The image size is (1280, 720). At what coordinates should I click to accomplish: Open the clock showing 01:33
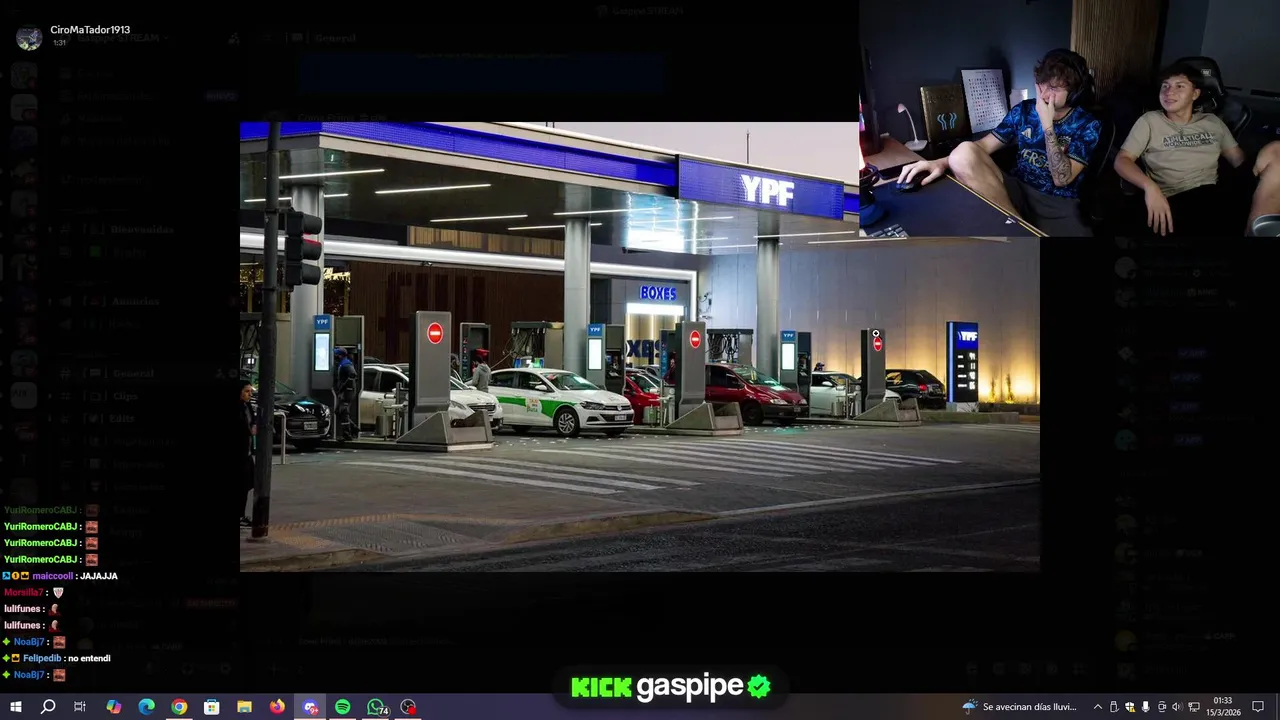click(1223, 706)
